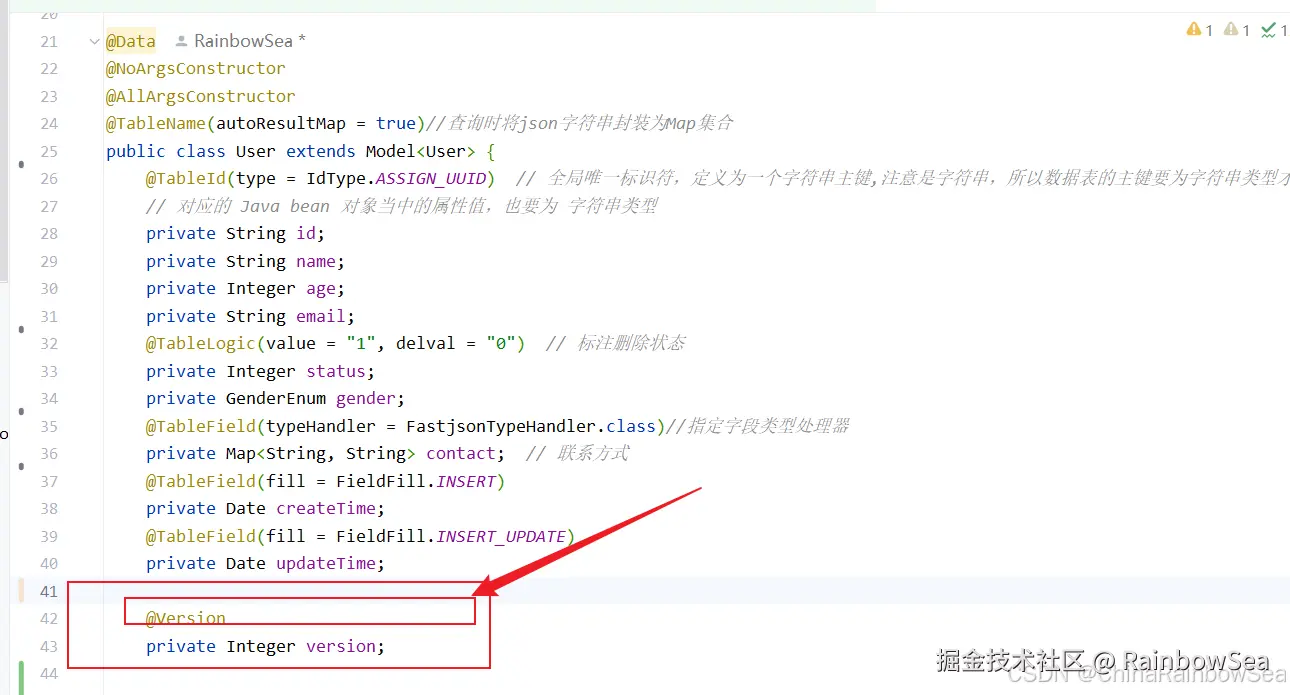Click the contact field

[461, 453]
